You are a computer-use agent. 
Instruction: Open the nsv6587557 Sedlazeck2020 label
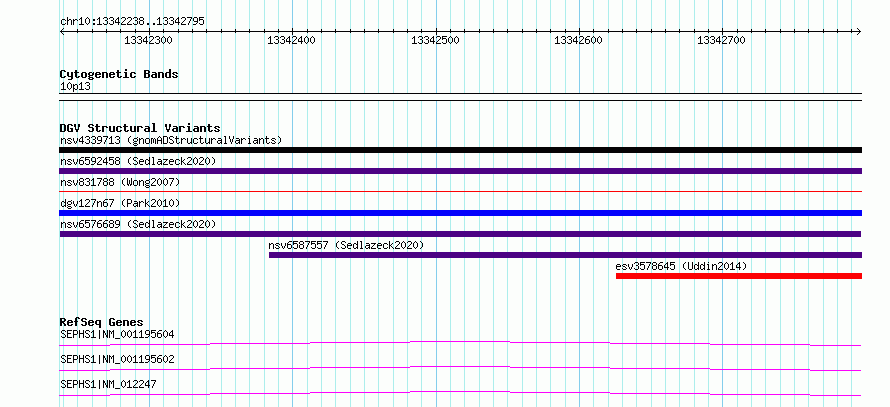[346, 245]
